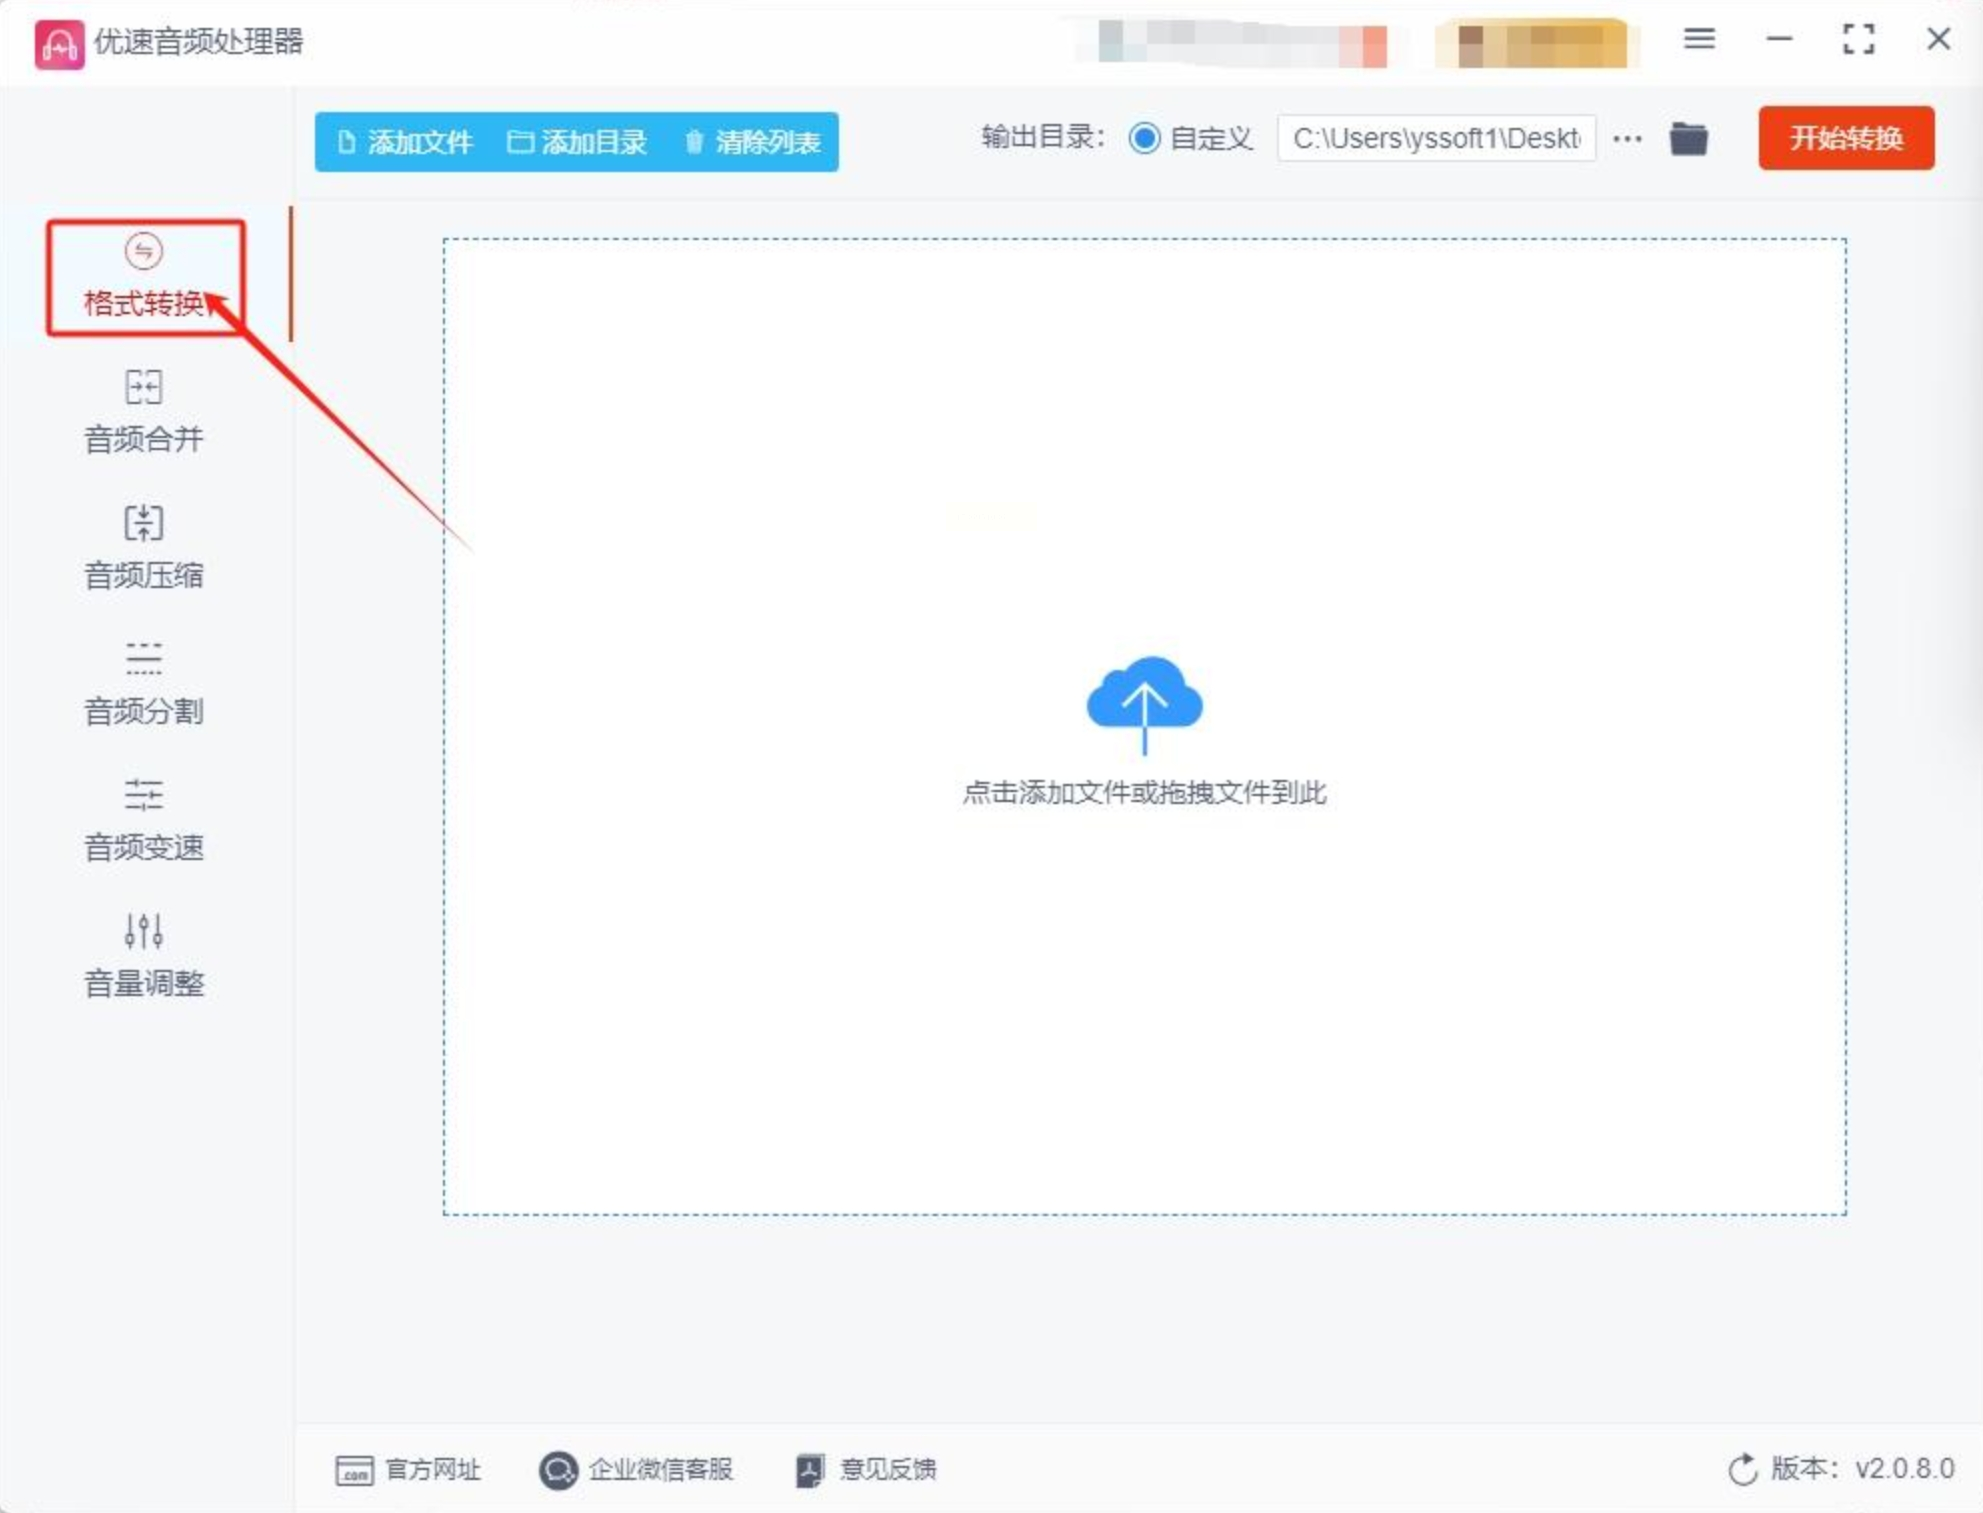The image size is (1983, 1513).
Task: Open the hamburger menu in title bar
Action: [x=1698, y=40]
